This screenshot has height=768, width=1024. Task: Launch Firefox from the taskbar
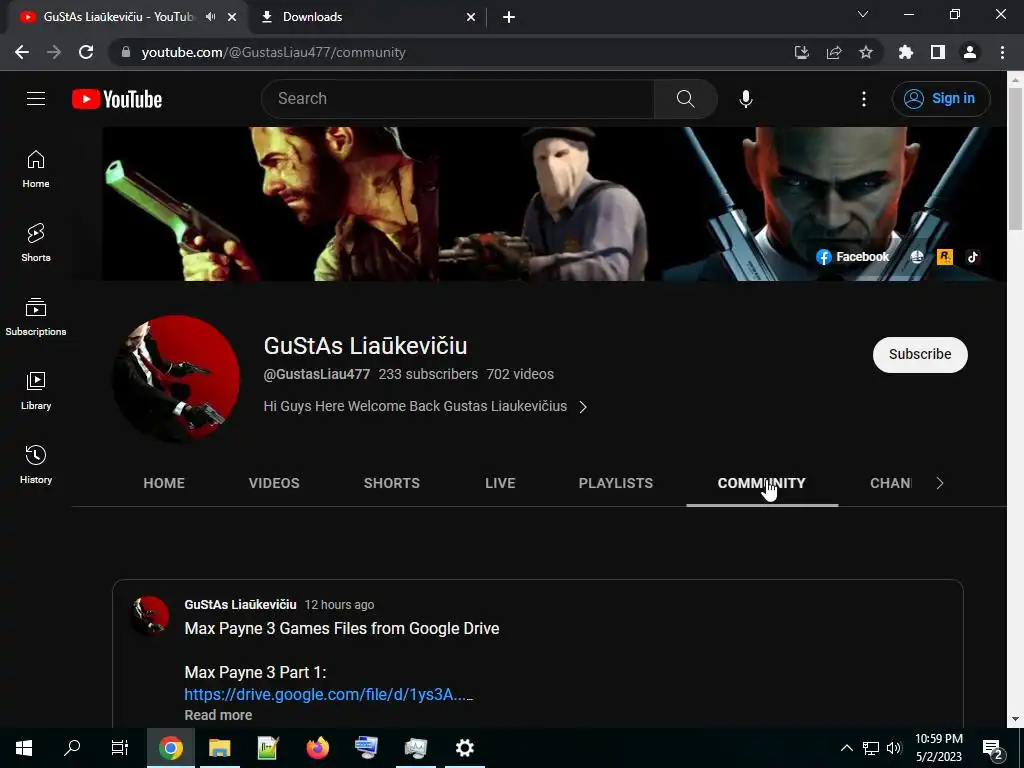point(318,748)
